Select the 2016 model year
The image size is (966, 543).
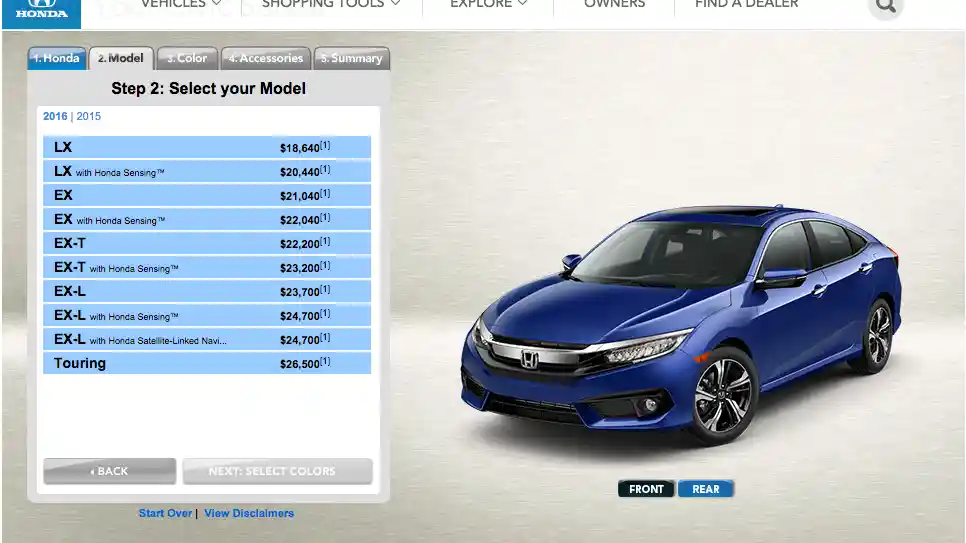55,116
